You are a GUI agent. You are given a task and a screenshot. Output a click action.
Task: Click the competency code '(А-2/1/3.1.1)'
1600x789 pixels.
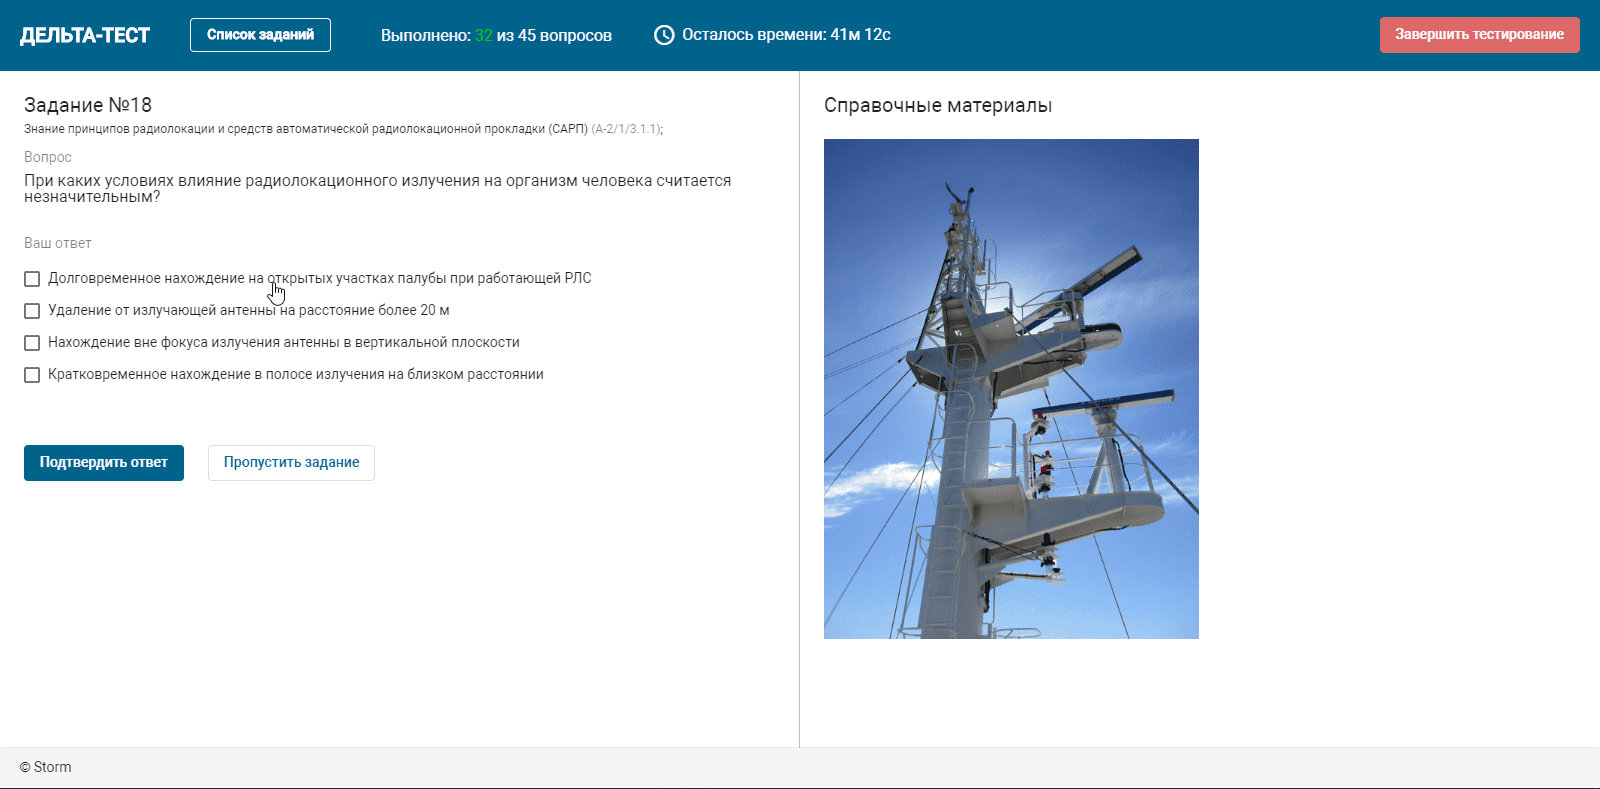[627, 129]
